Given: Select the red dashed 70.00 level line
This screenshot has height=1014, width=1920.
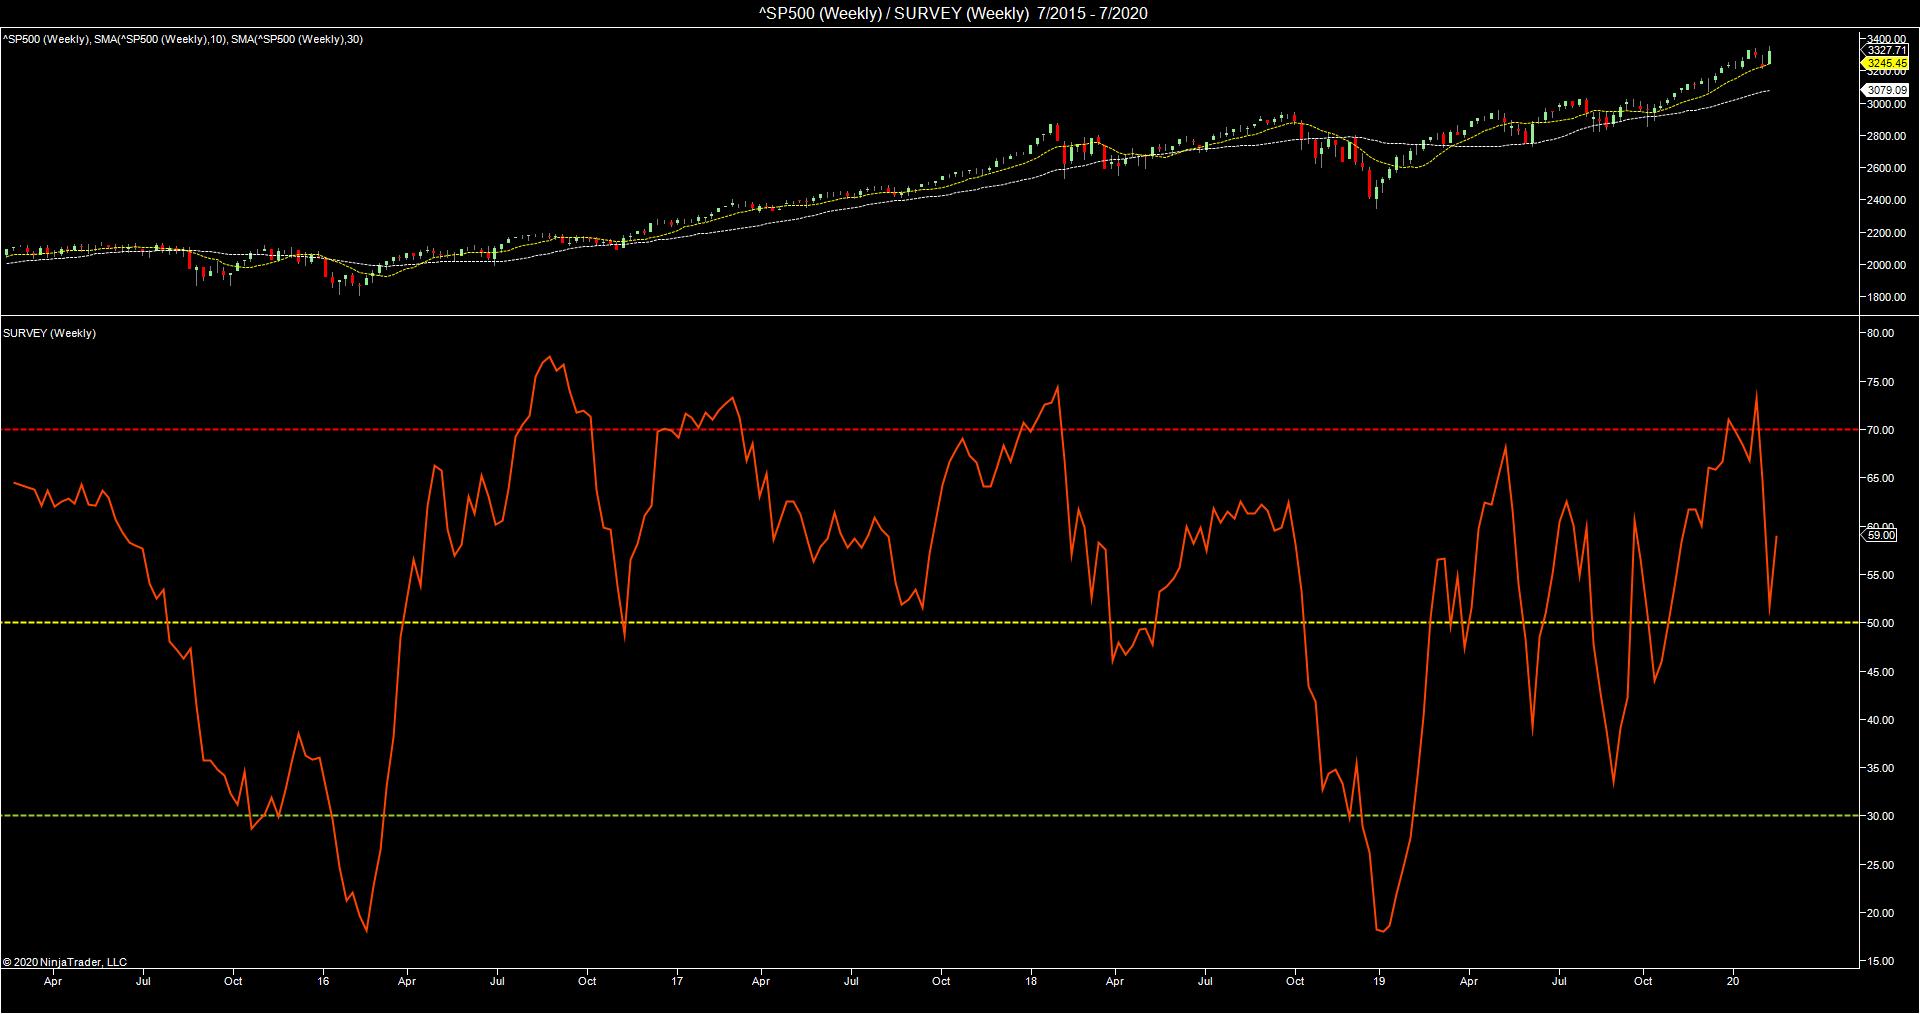Looking at the screenshot, I should click(x=930, y=430).
